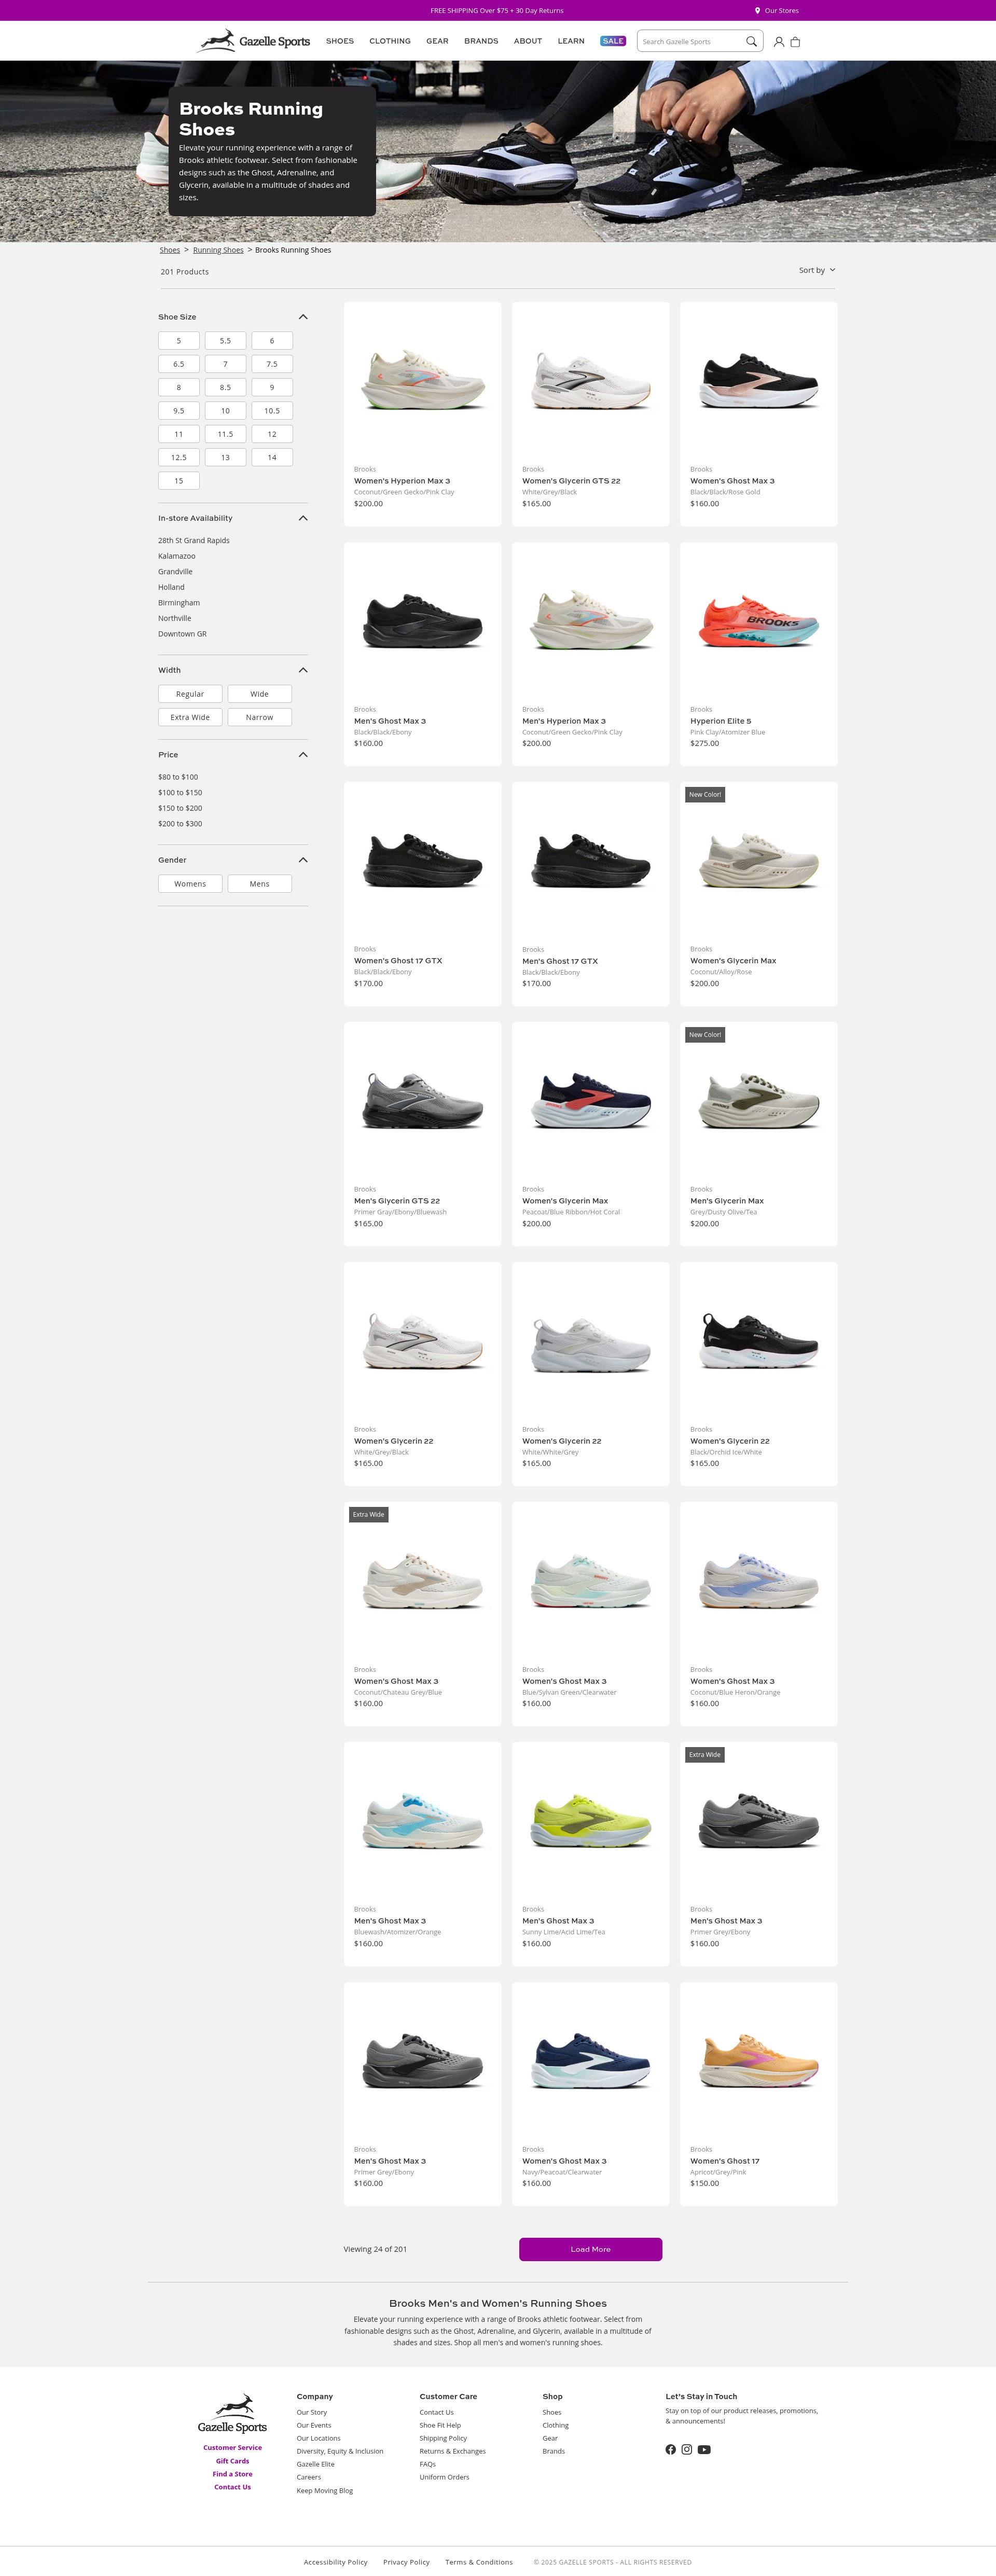
Task: Toggle the Wide width filter
Action: 259,694
